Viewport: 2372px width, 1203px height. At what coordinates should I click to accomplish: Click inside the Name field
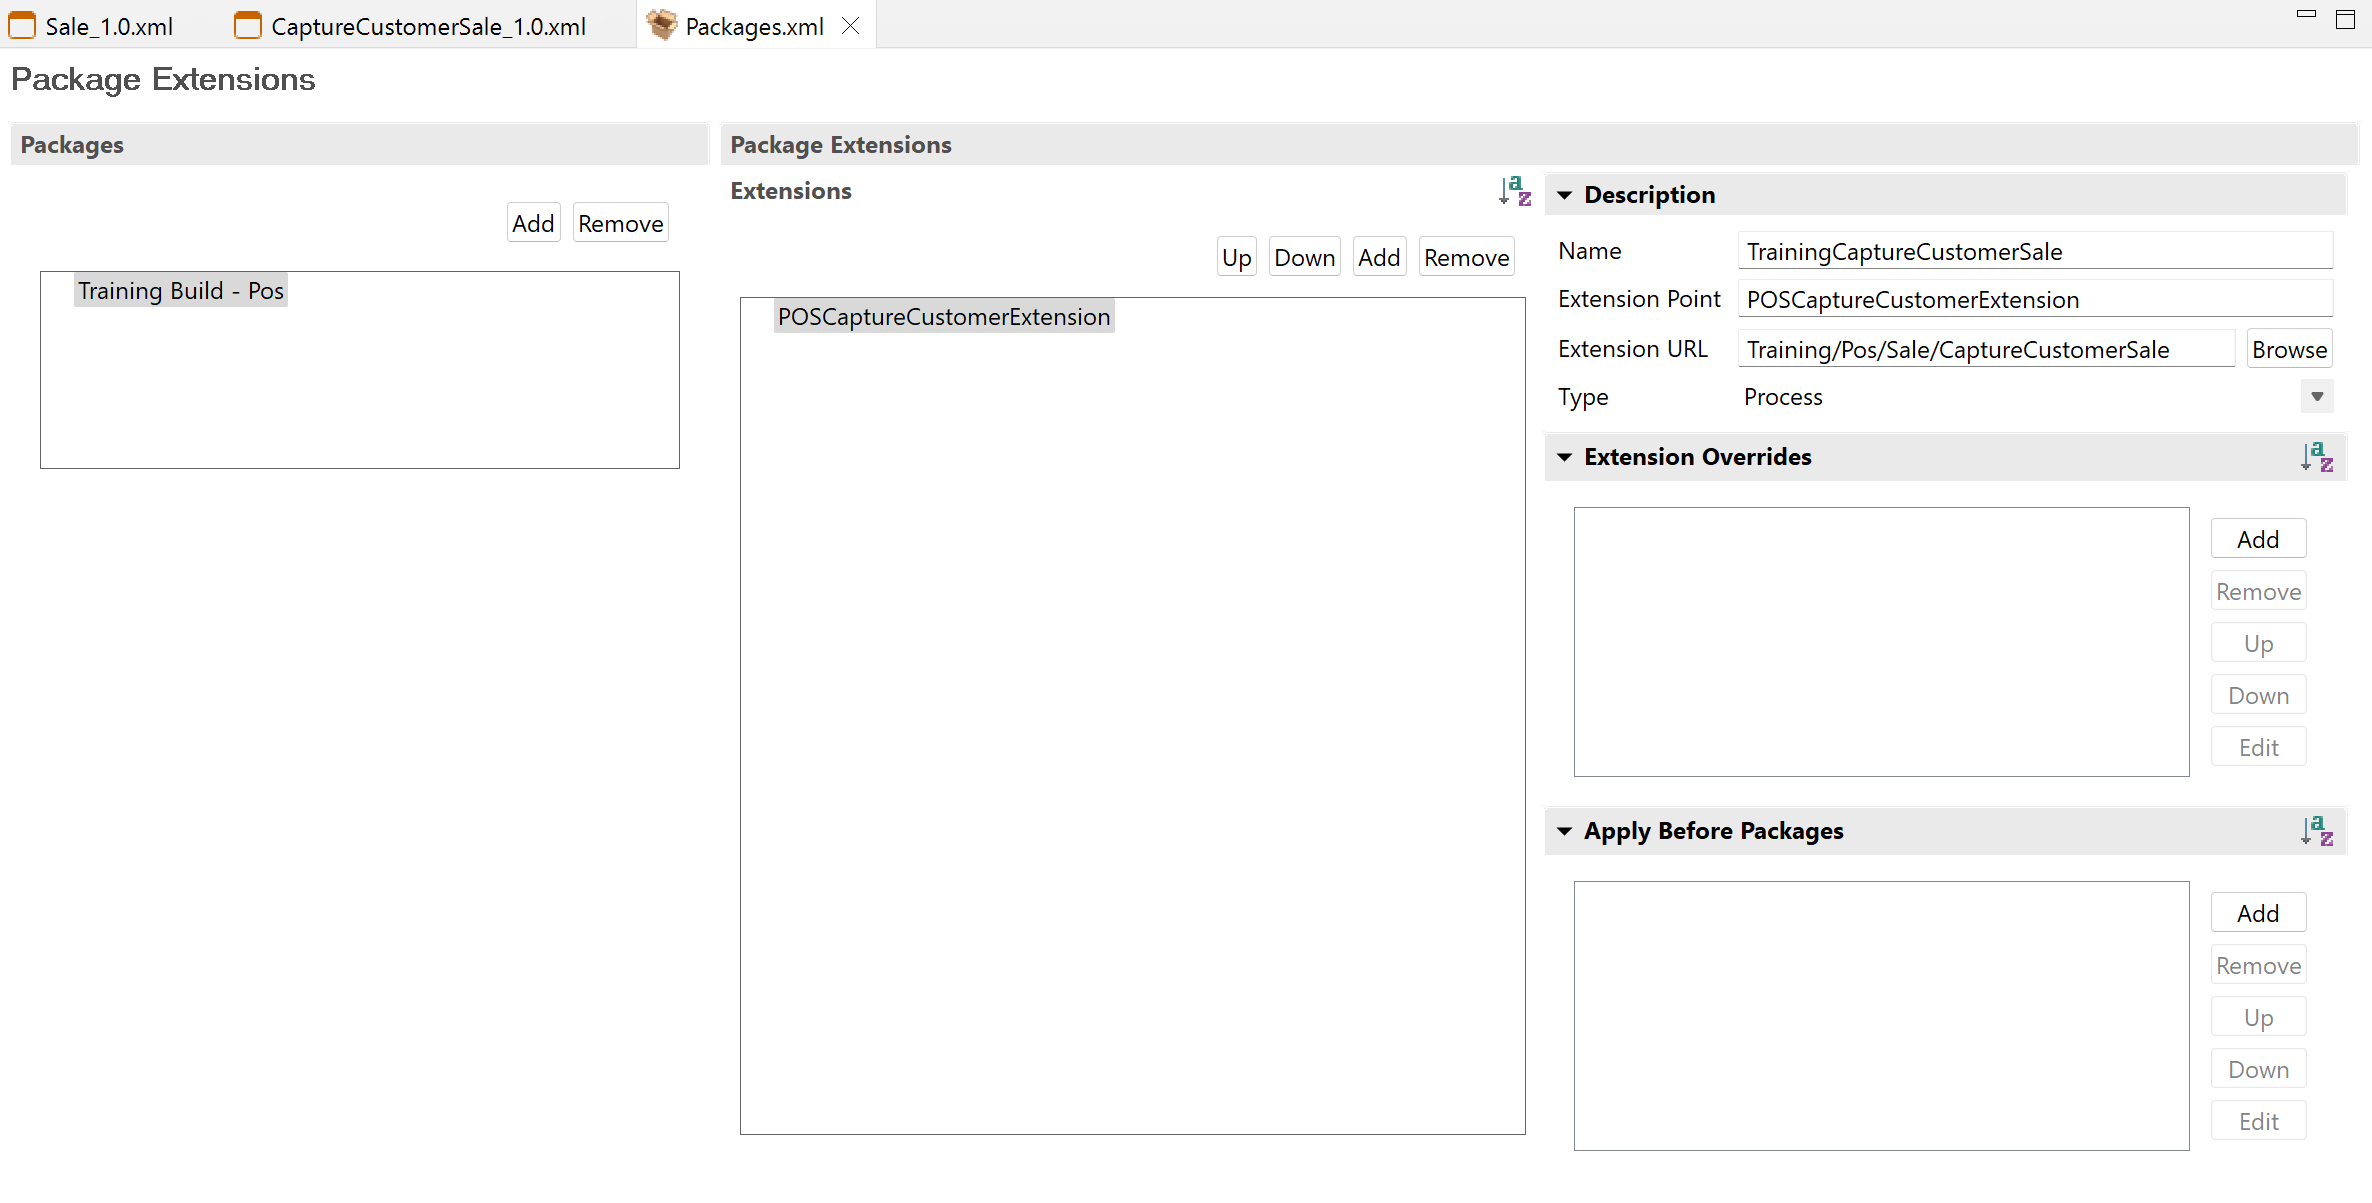[2035, 250]
